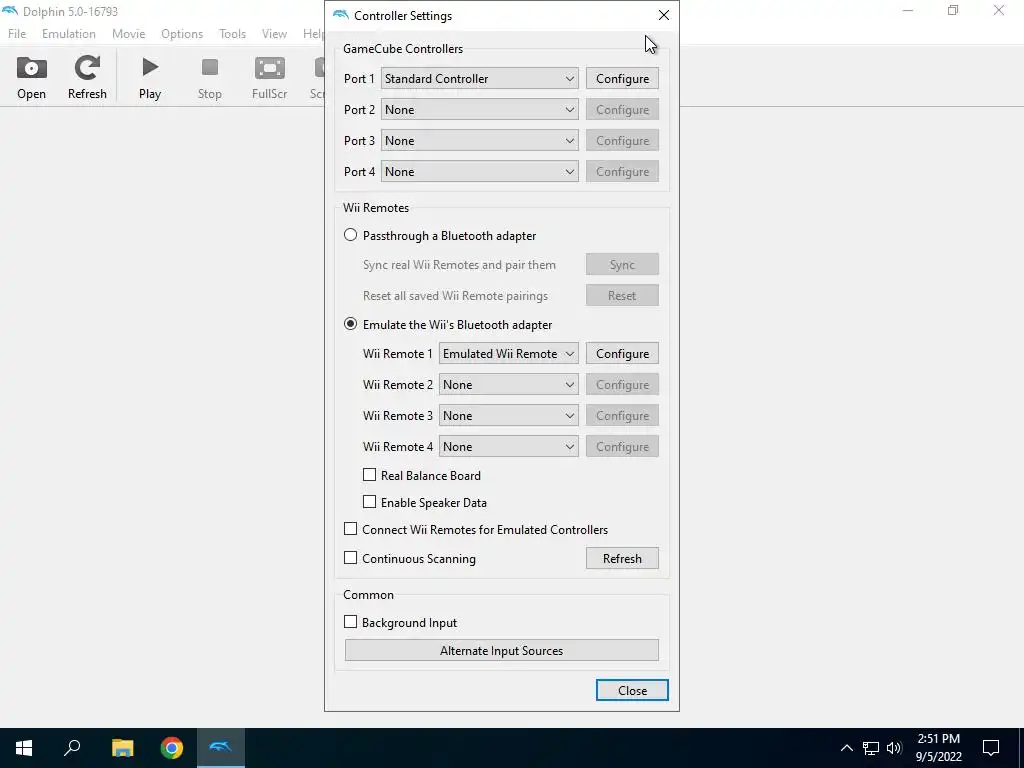Open the File menu
Viewport: 1024px width, 768px height.
pos(17,33)
